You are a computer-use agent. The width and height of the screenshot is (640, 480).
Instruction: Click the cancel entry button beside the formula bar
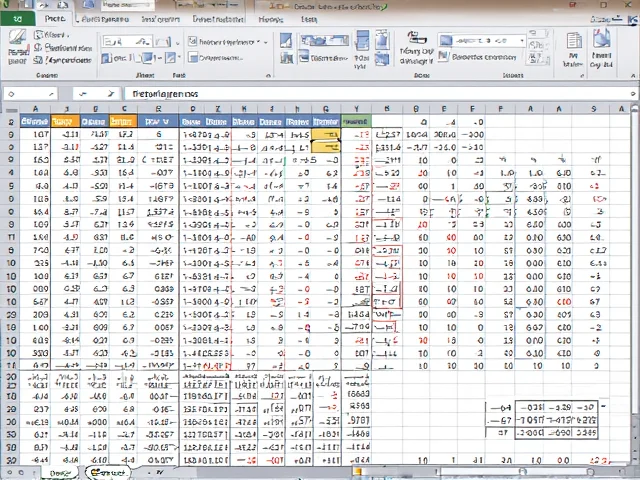pyautogui.click(x=83, y=94)
